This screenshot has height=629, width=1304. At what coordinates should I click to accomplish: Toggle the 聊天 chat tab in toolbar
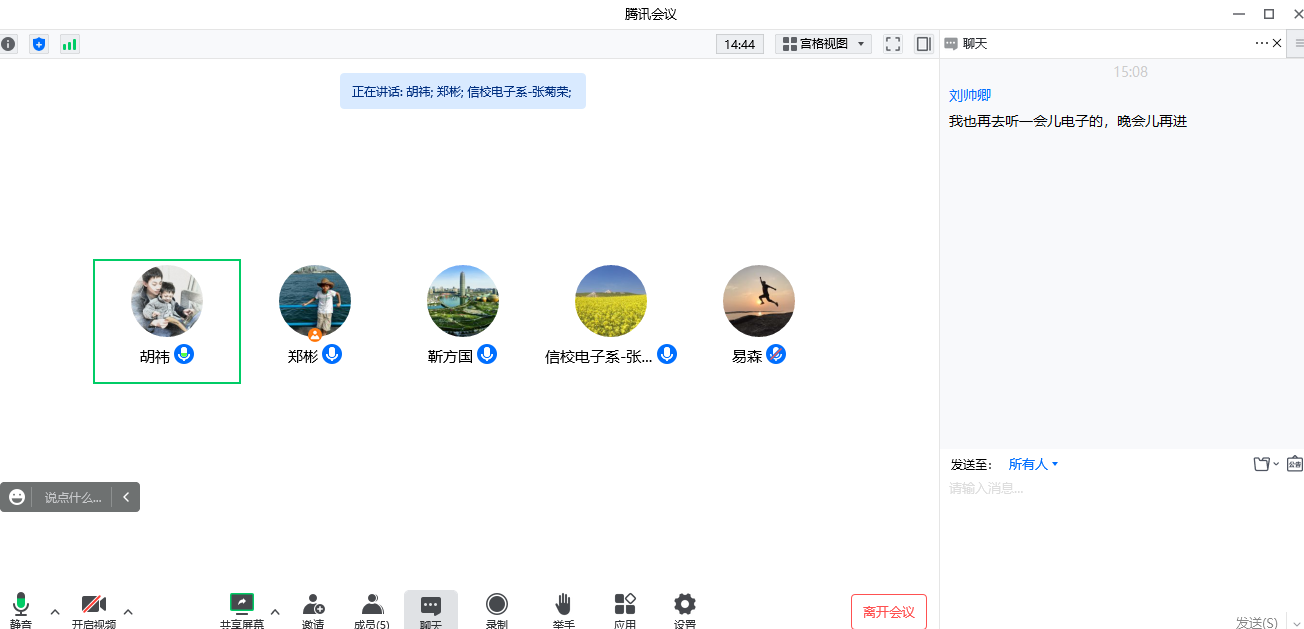[x=431, y=608]
